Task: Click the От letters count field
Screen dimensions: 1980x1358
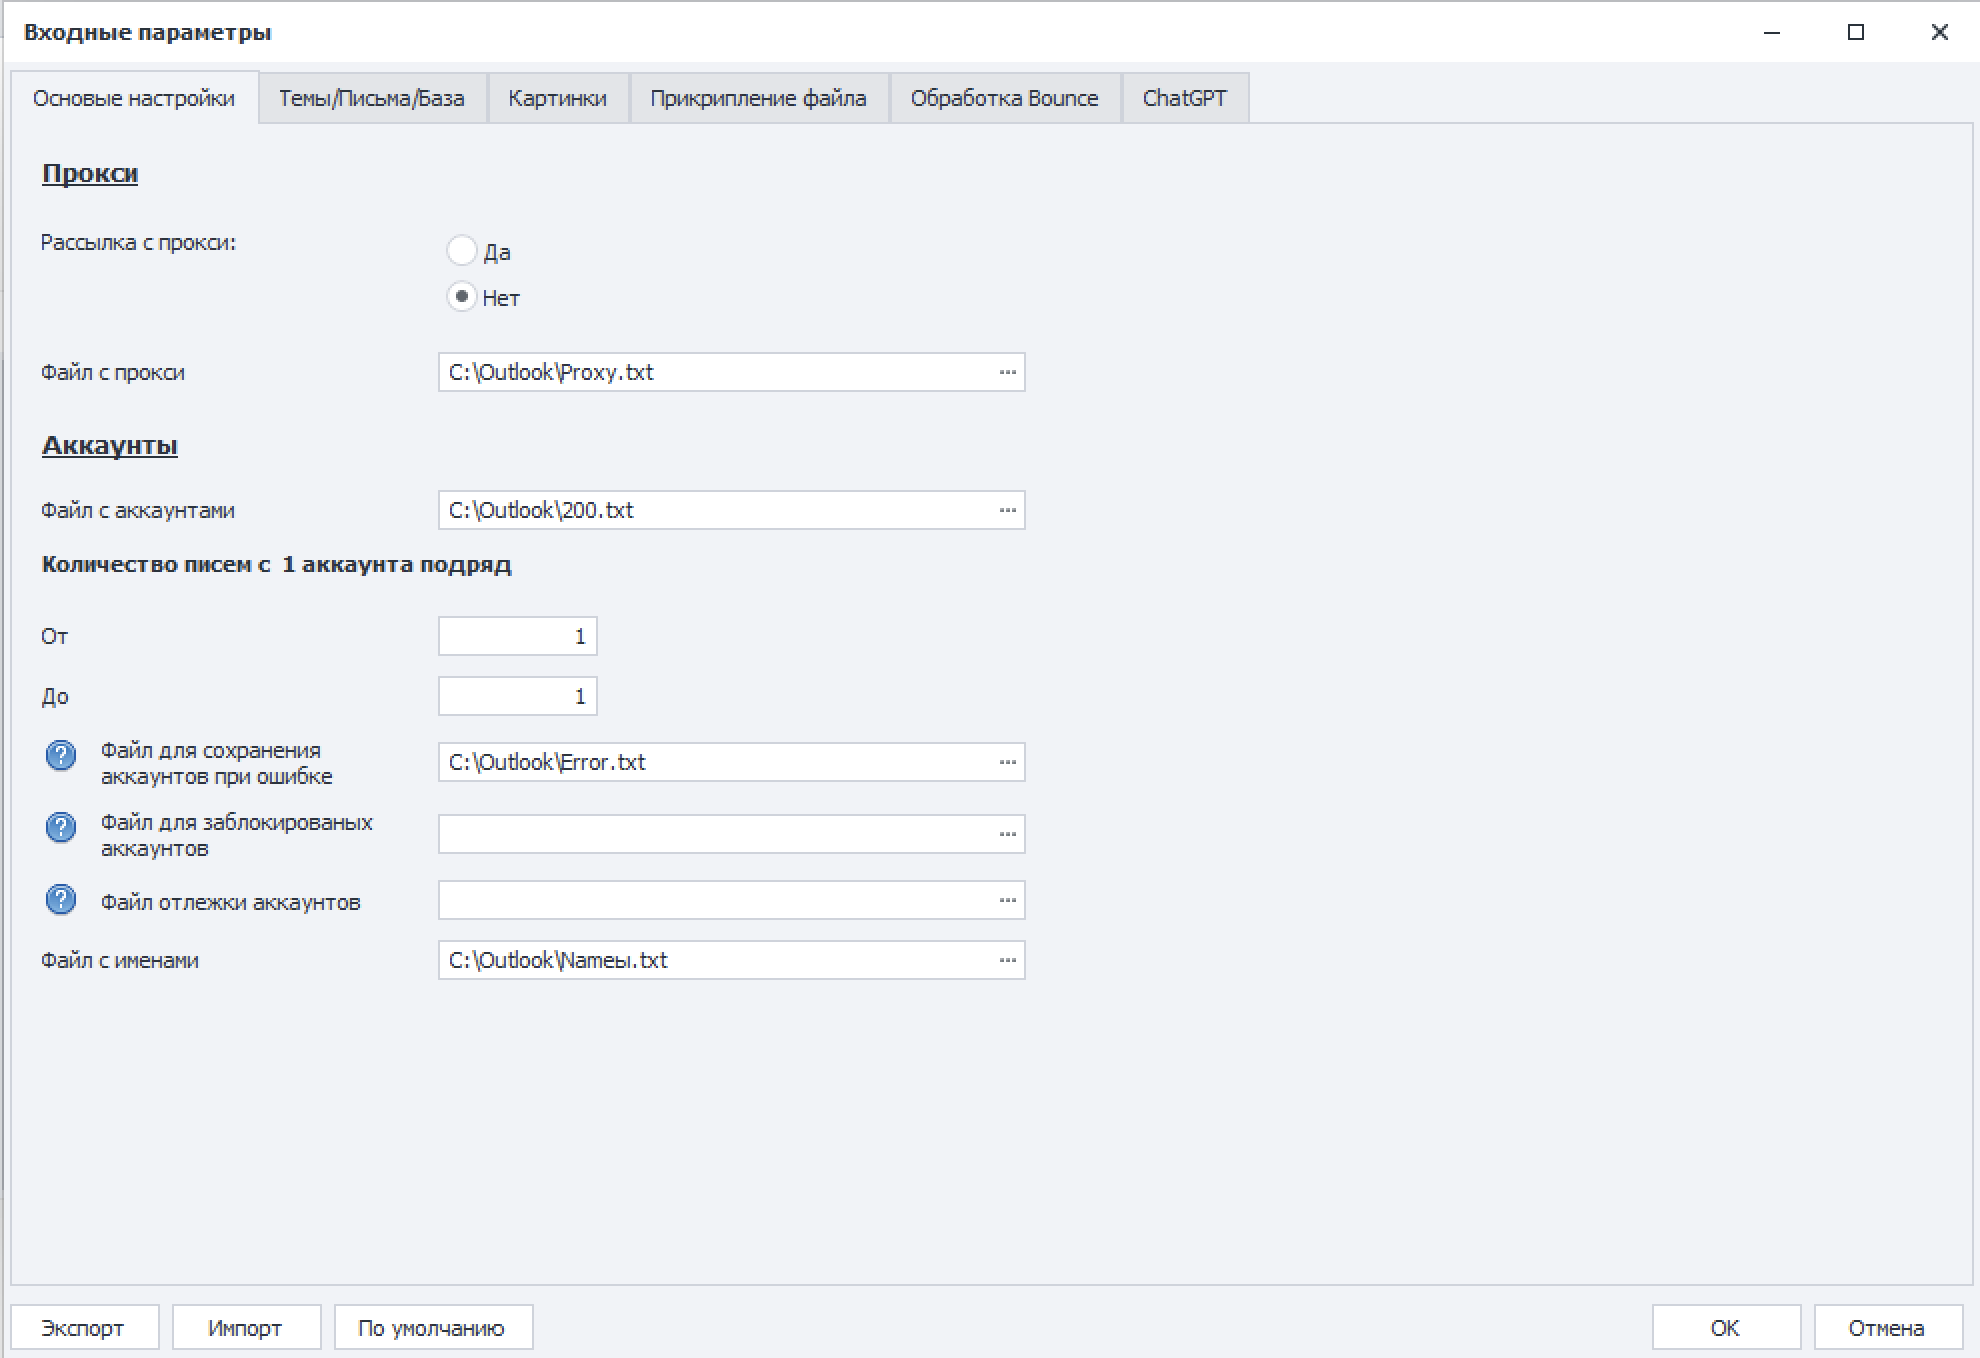Action: [x=517, y=636]
